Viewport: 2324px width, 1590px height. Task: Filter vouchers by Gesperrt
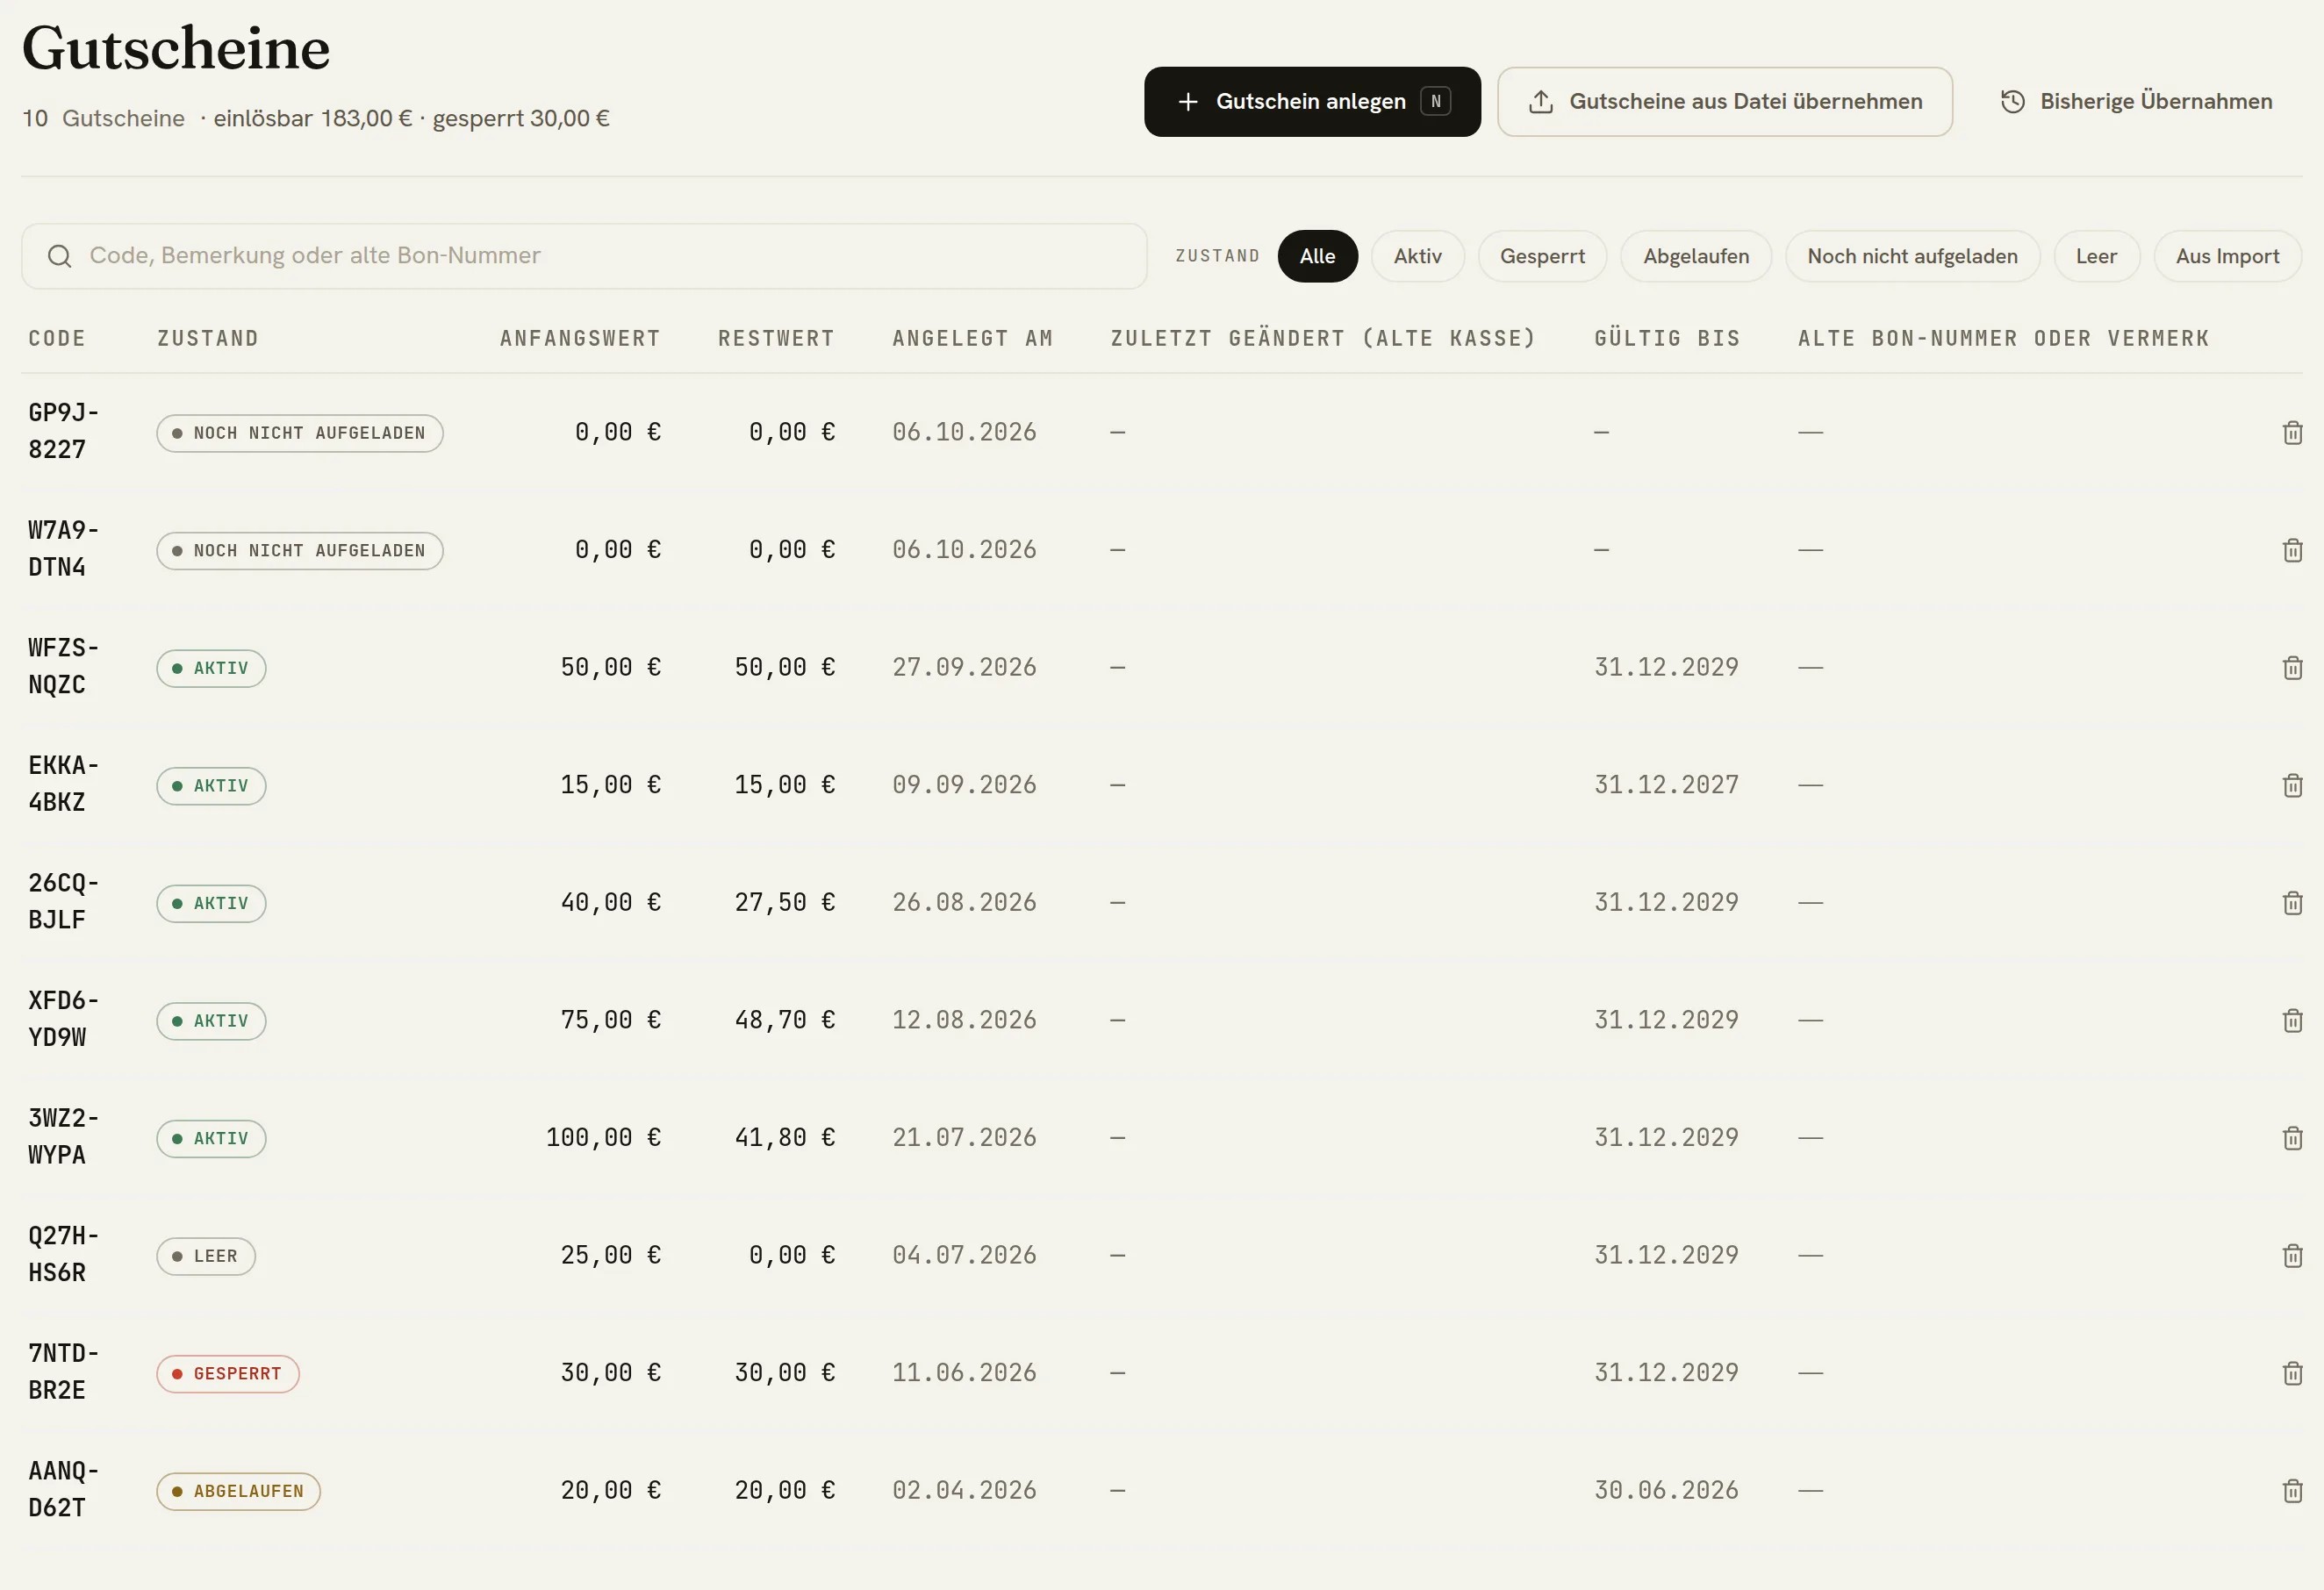[x=1542, y=256]
